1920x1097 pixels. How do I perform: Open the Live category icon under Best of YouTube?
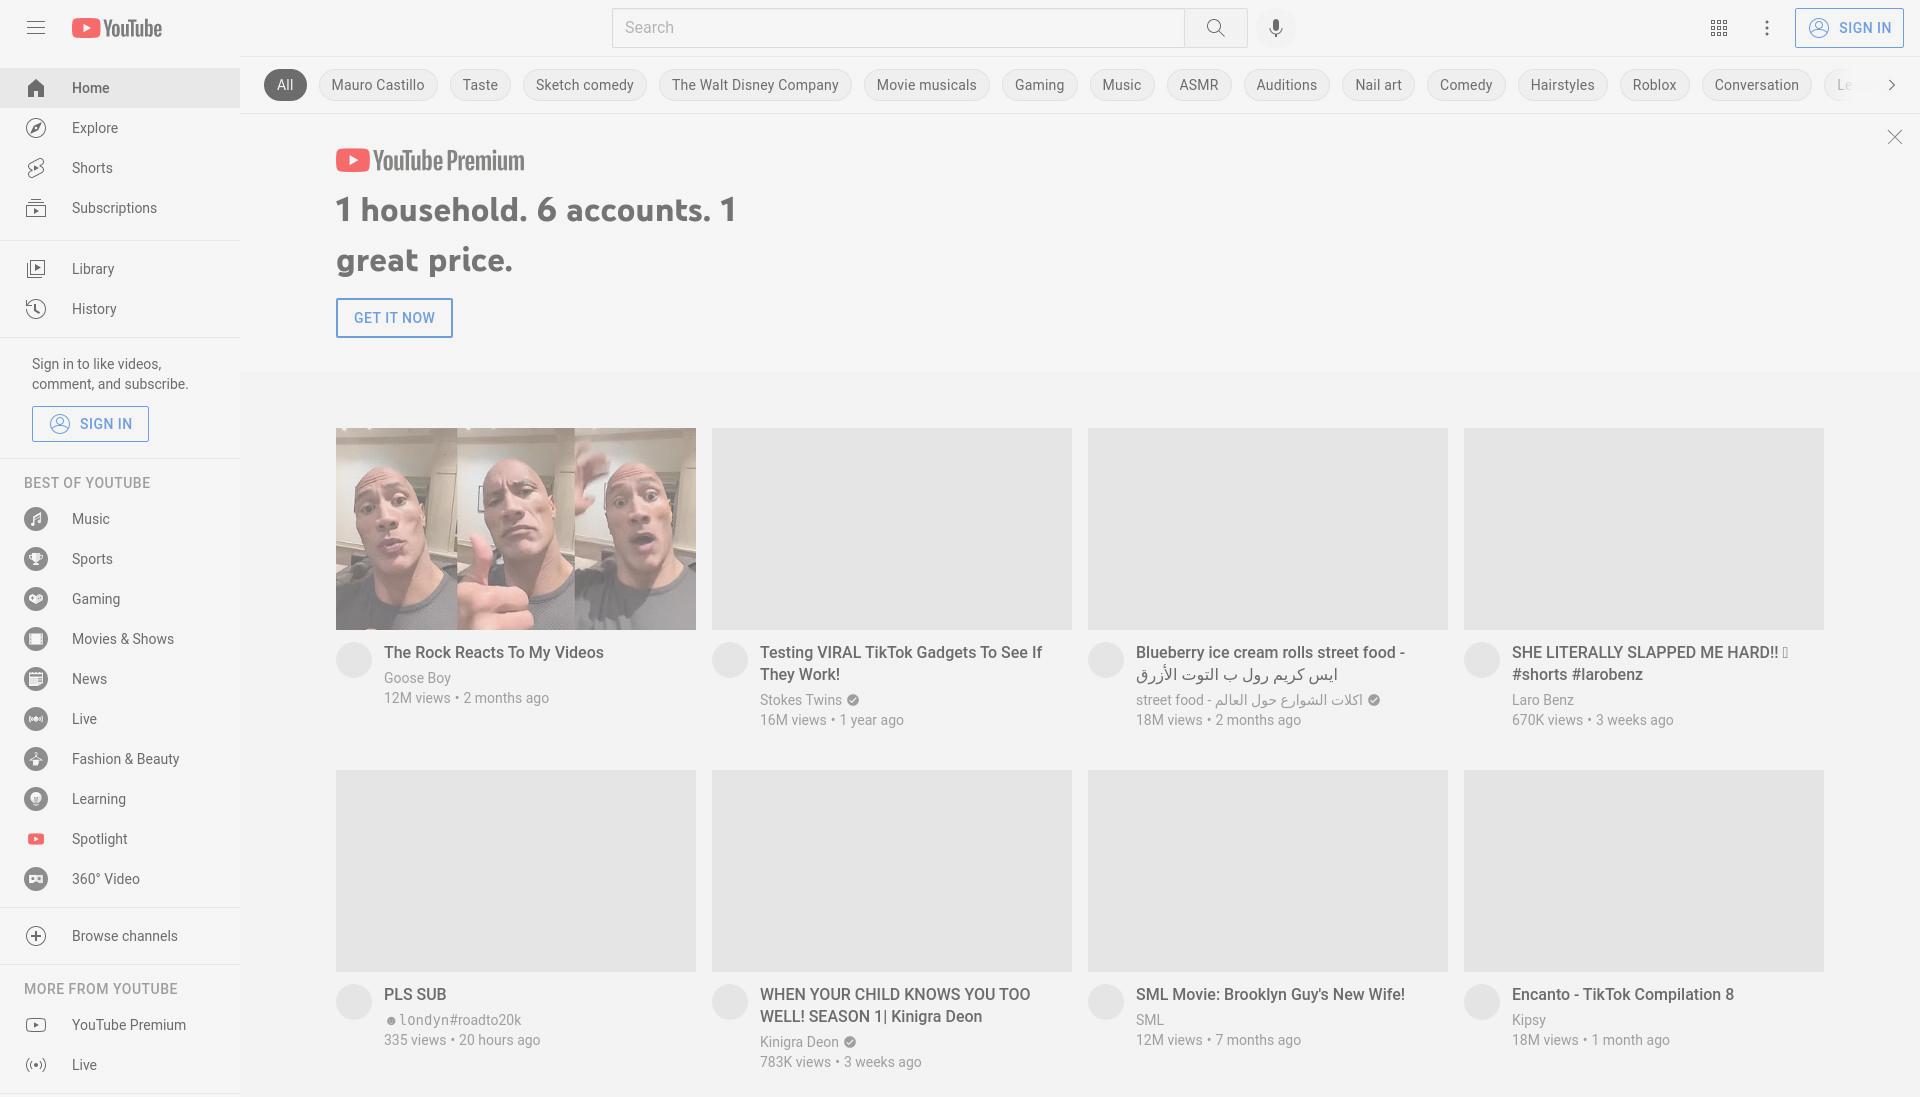pos(36,719)
